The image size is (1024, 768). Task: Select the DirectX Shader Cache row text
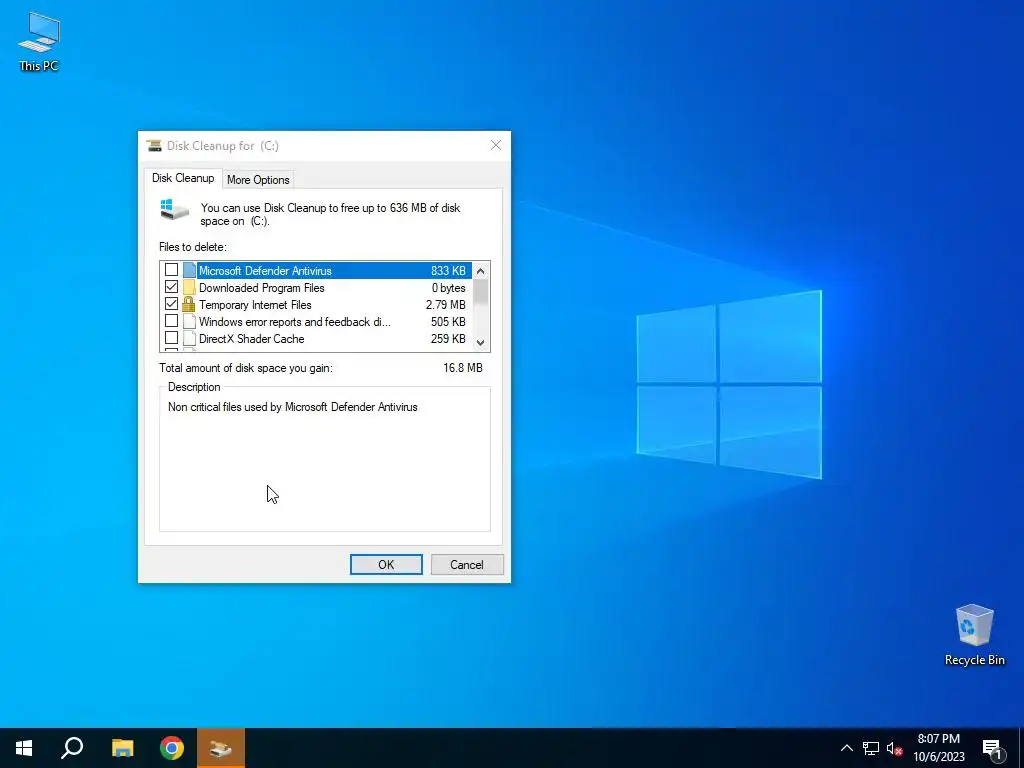pyautogui.click(x=251, y=338)
